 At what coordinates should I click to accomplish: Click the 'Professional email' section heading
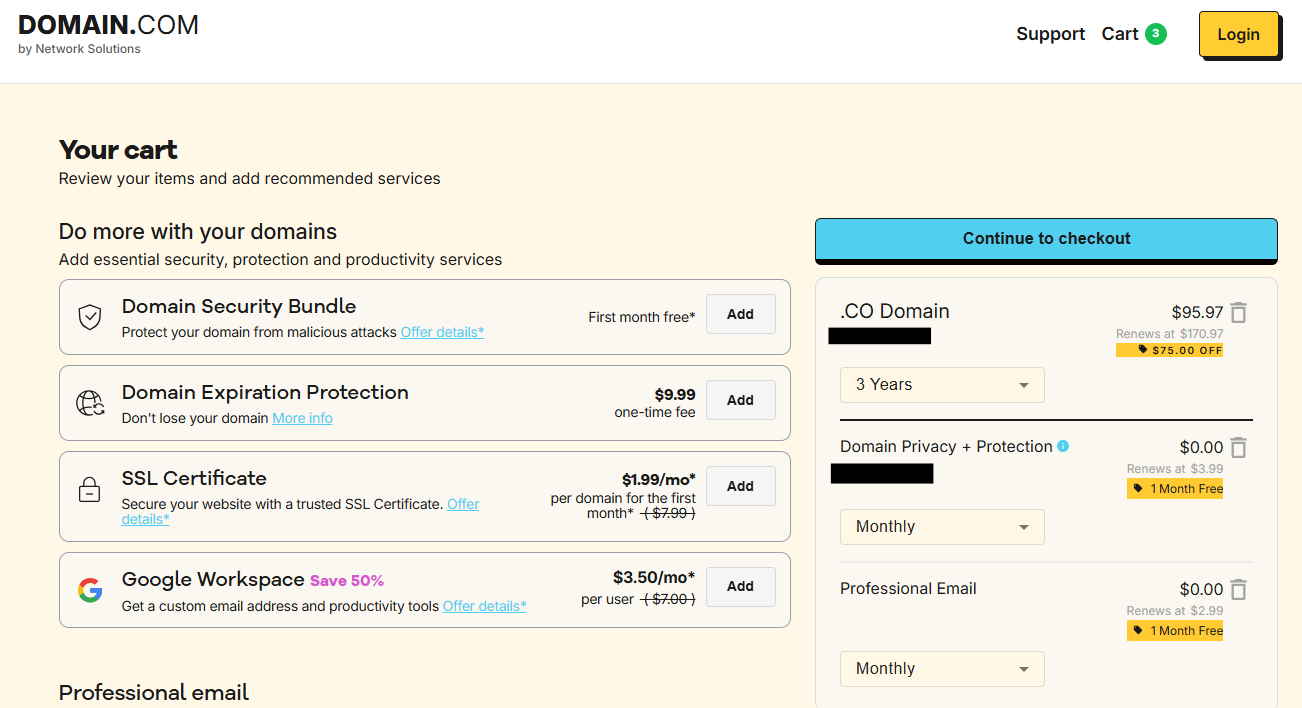pos(154,693)
